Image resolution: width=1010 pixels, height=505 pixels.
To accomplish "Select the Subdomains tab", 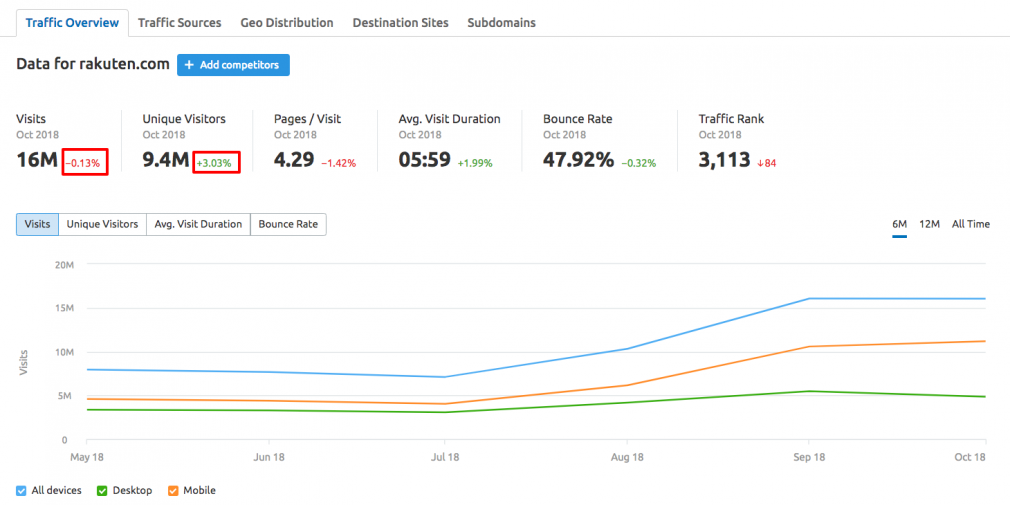I will point(502,23).
